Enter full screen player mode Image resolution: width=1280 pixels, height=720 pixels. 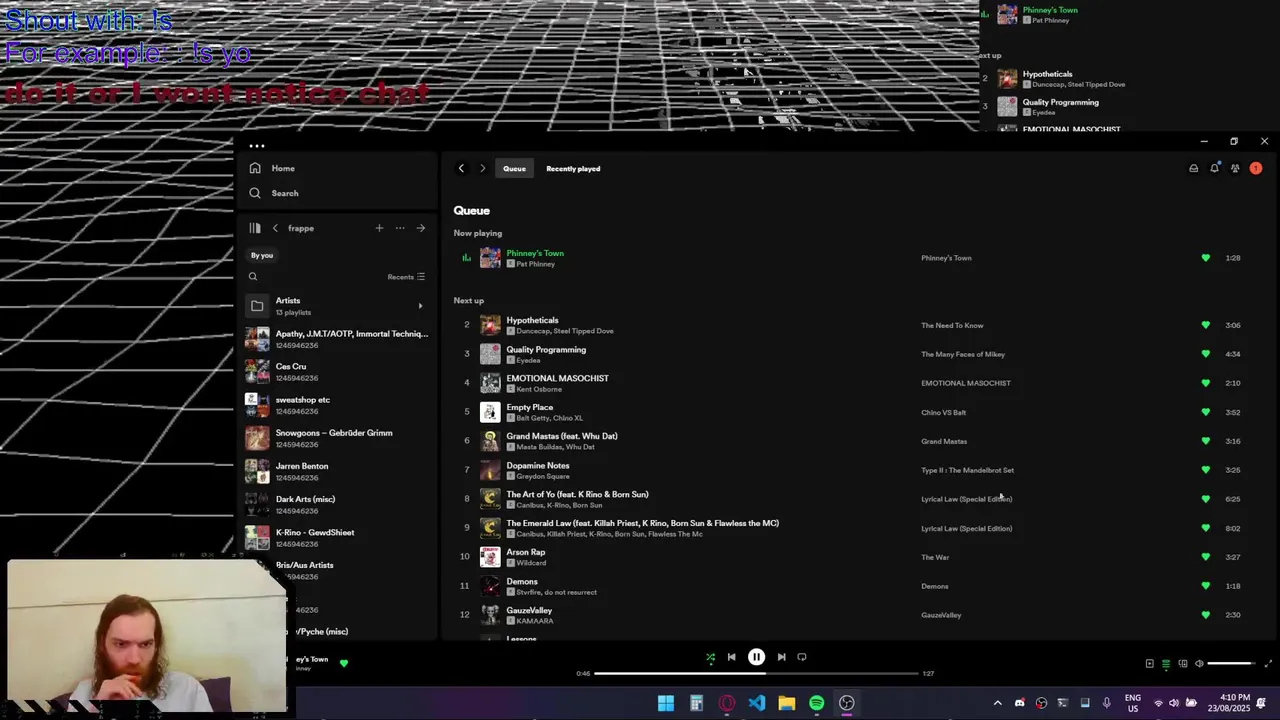pos(1268,663)
